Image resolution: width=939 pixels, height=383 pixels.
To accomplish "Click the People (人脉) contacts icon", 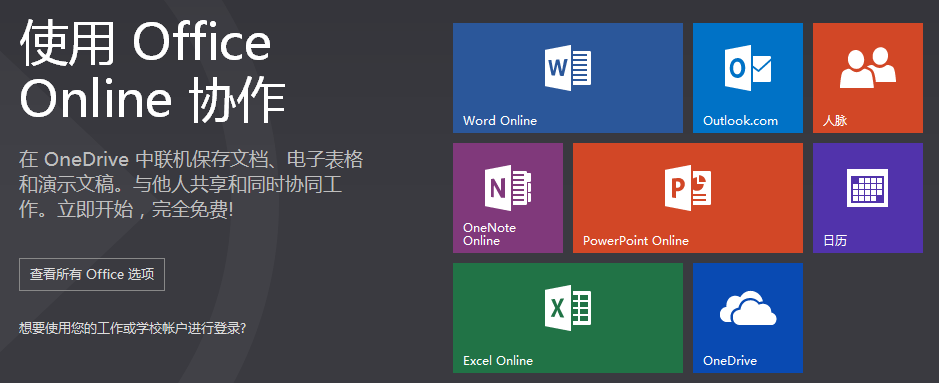I will pos(868,68).
